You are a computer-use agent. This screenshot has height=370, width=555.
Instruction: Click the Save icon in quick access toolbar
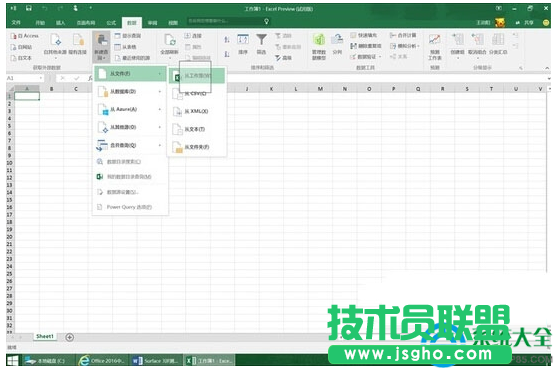[29, 8]
